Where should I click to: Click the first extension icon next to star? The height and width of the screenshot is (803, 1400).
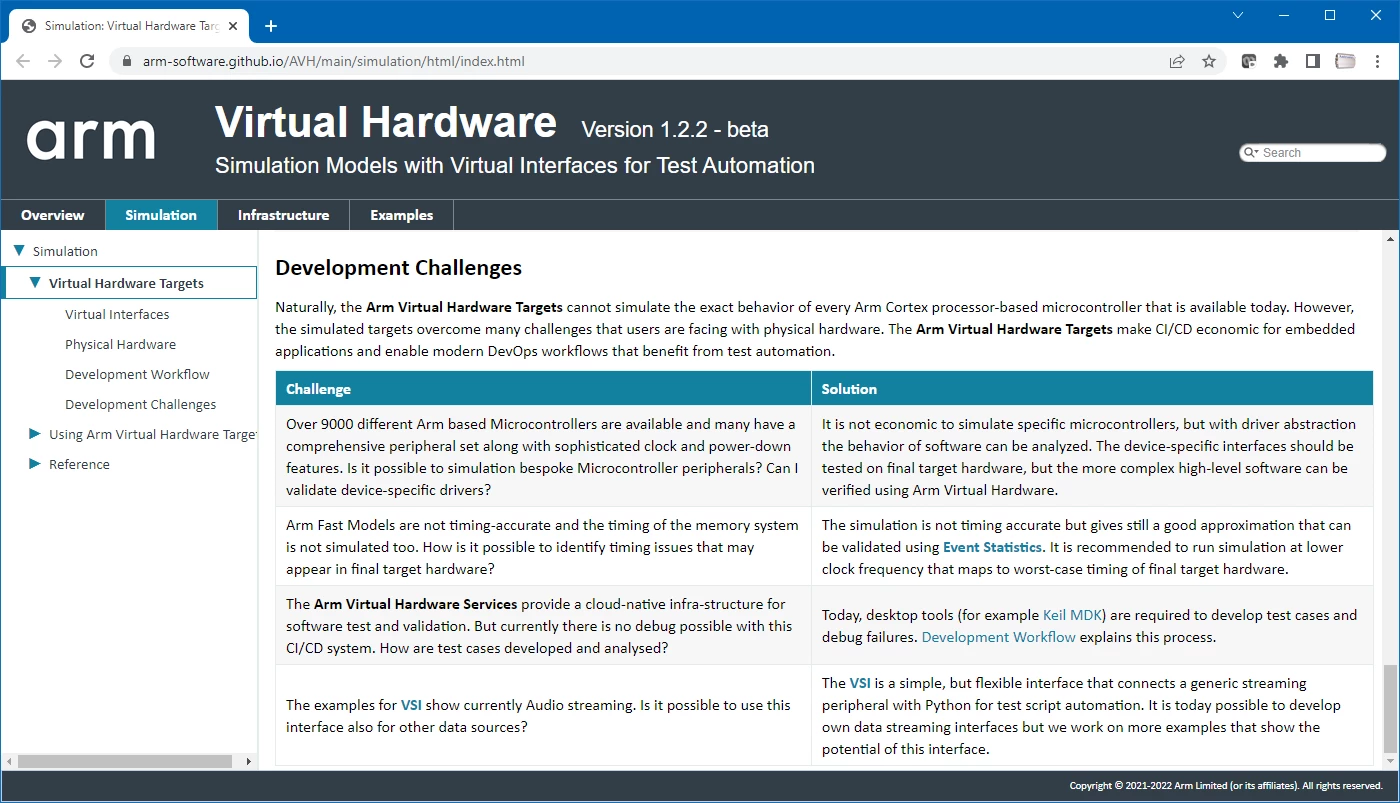click(x=1249, y=61)
